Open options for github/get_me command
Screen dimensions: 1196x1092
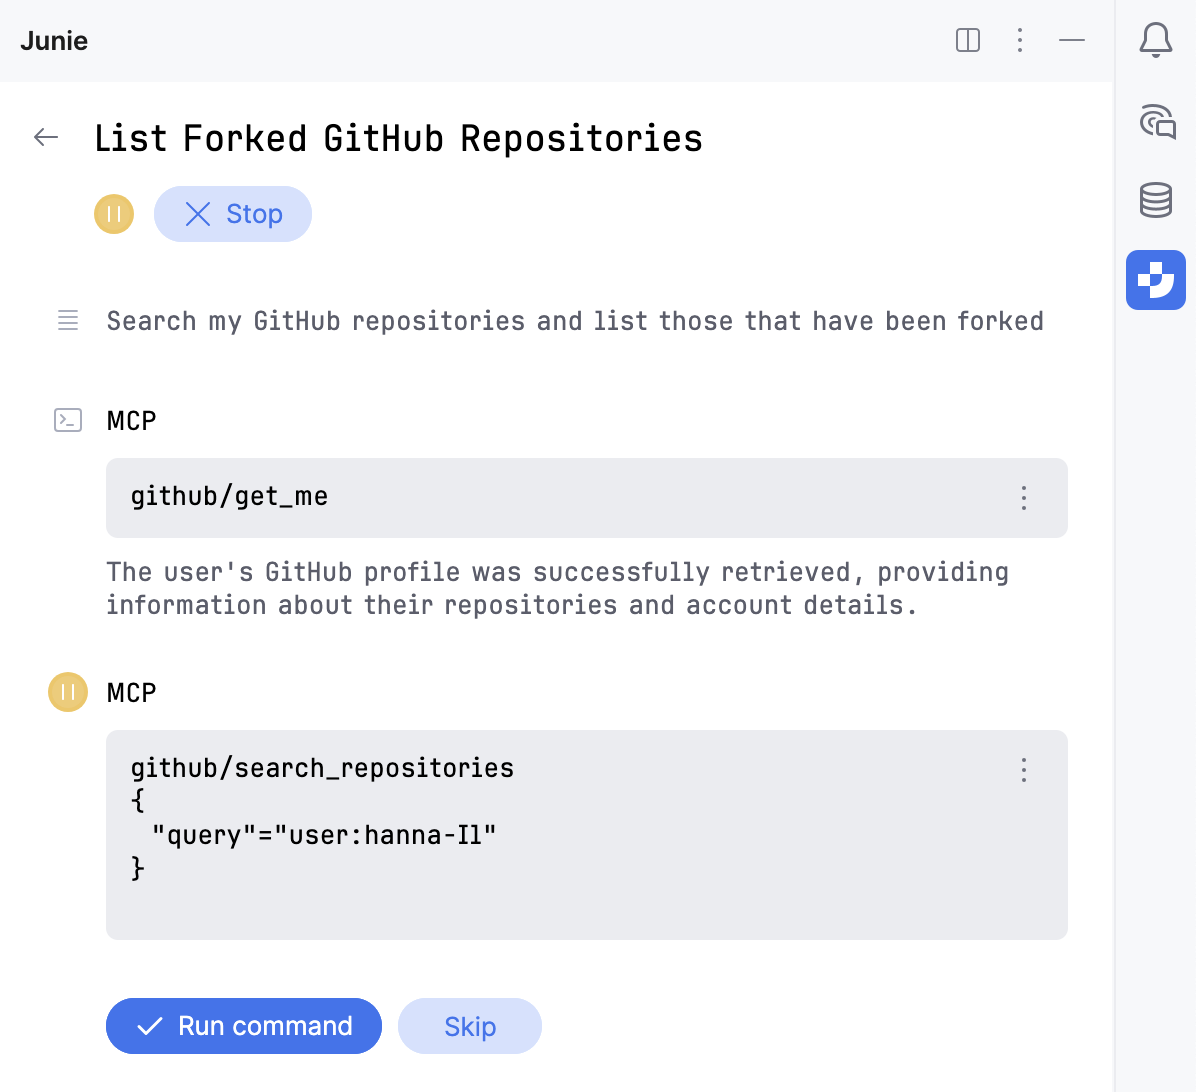click(x=1024, y=498)
